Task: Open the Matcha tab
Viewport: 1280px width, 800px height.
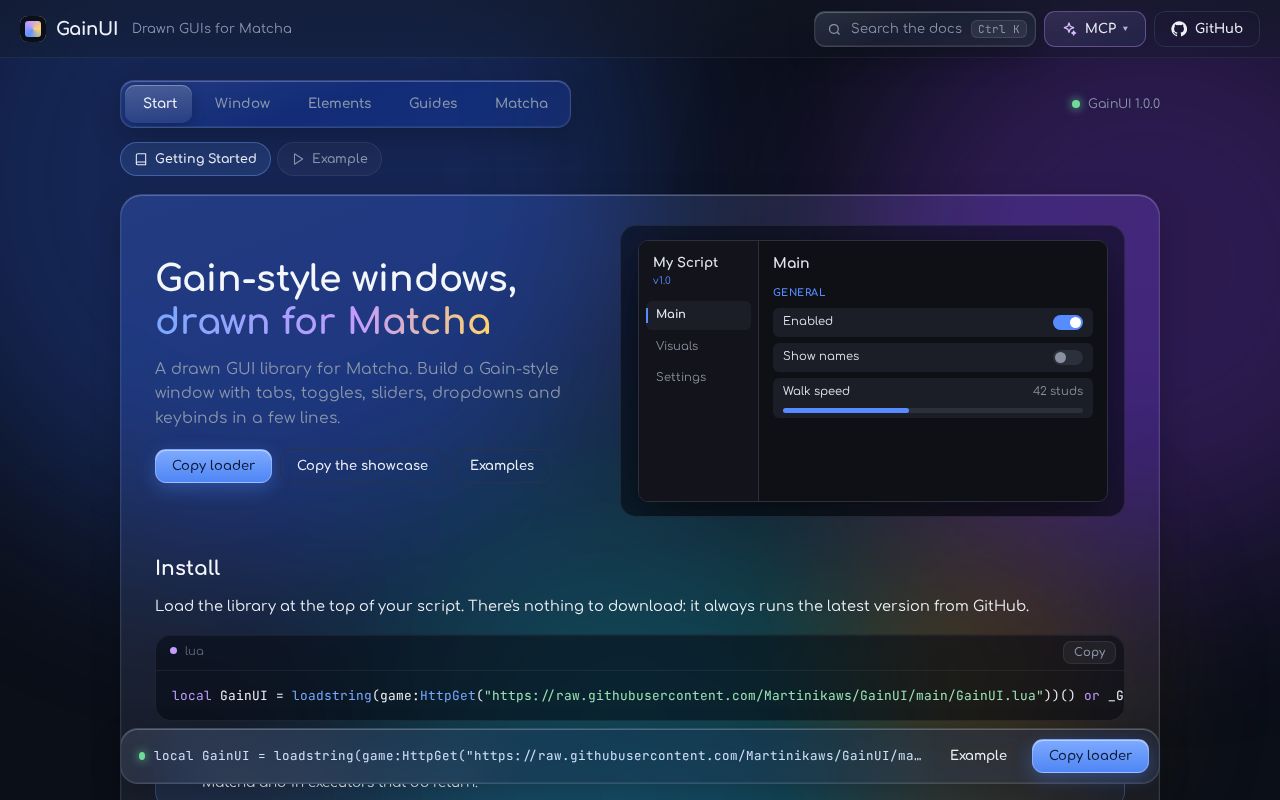Action: (521, 104)
